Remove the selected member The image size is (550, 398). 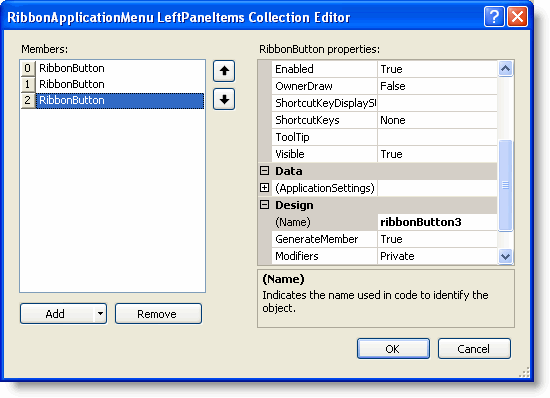(x=158, y=313)
